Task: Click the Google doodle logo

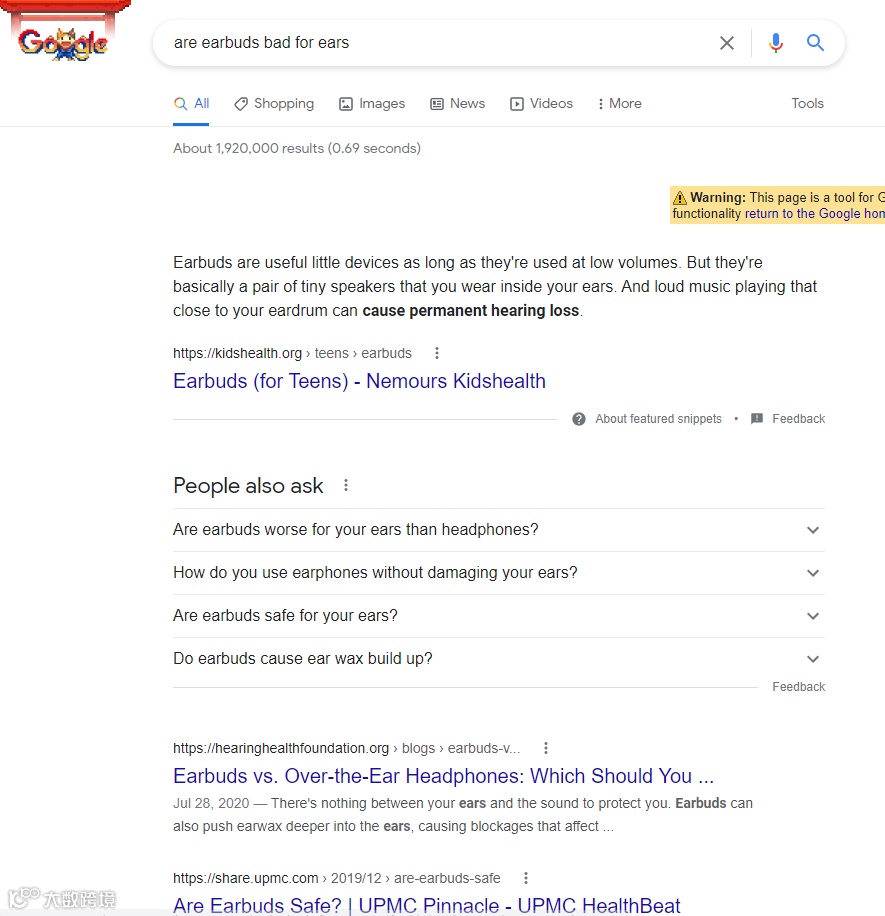Action: [62, 41]
